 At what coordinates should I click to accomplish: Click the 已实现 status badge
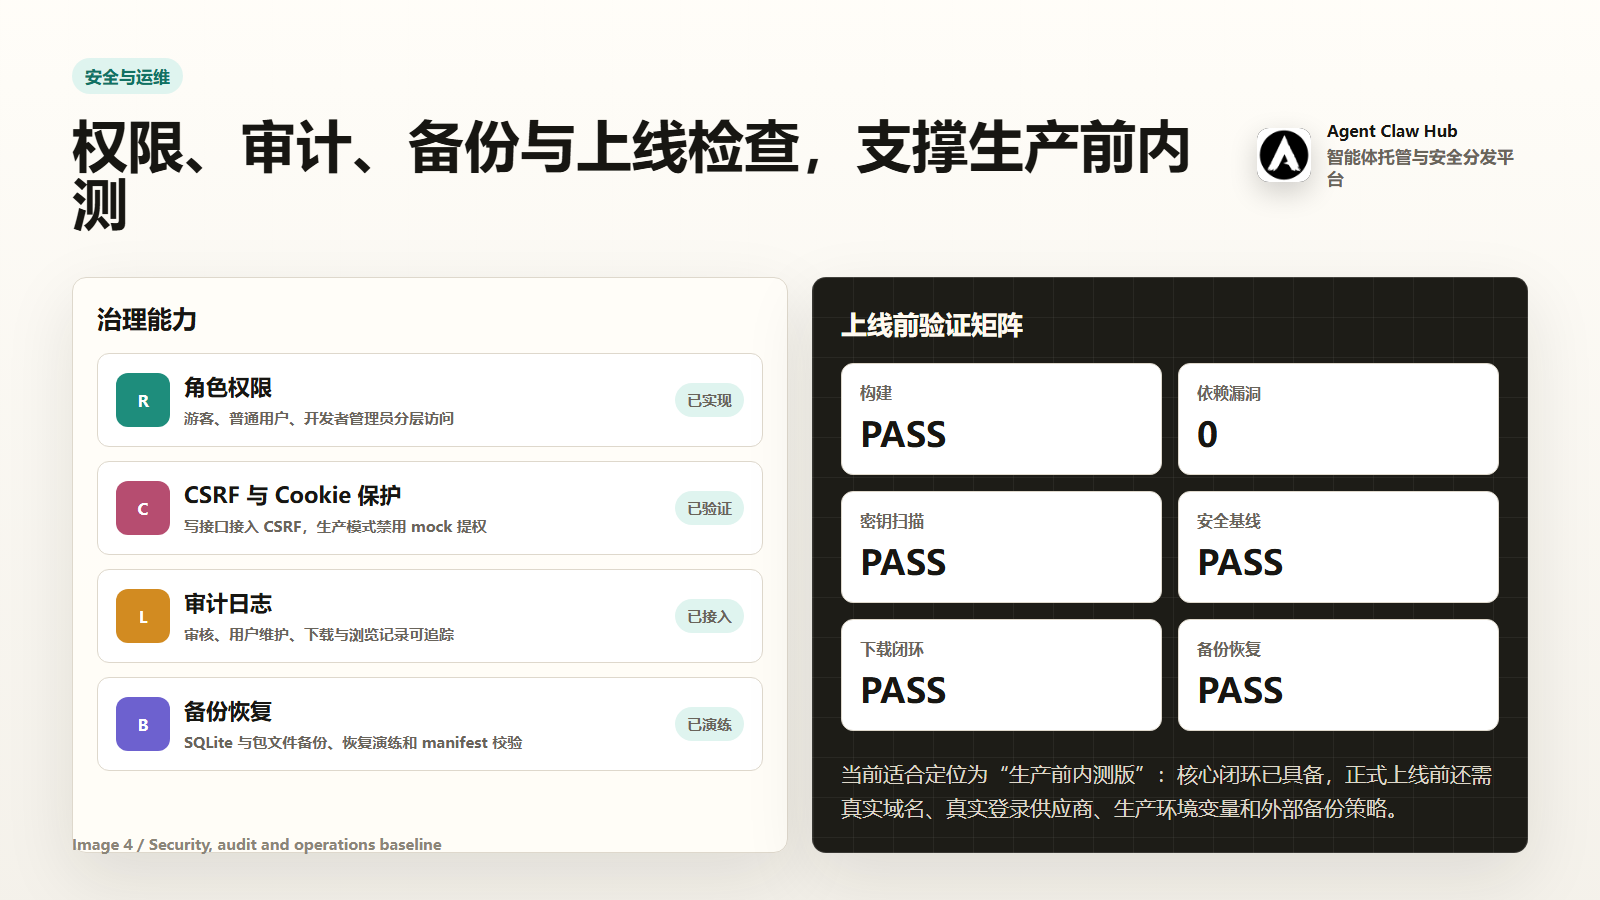pyautogui.click(x=709, y=400)
